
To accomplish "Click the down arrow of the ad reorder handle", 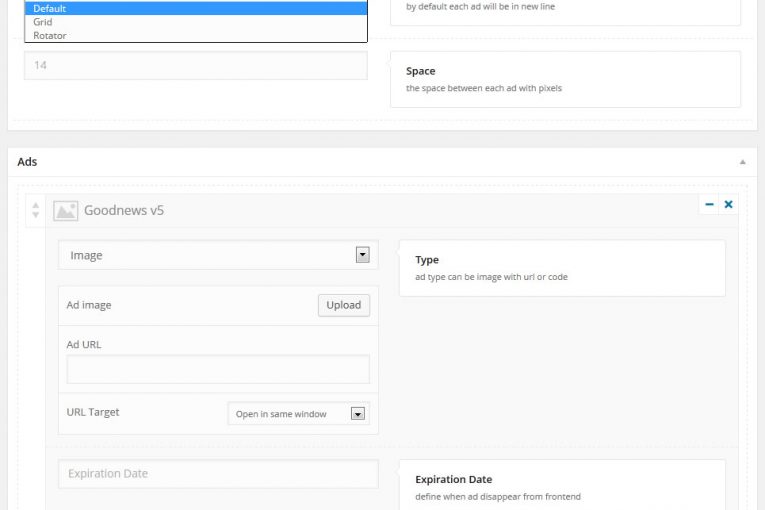I will click(36, 215).
